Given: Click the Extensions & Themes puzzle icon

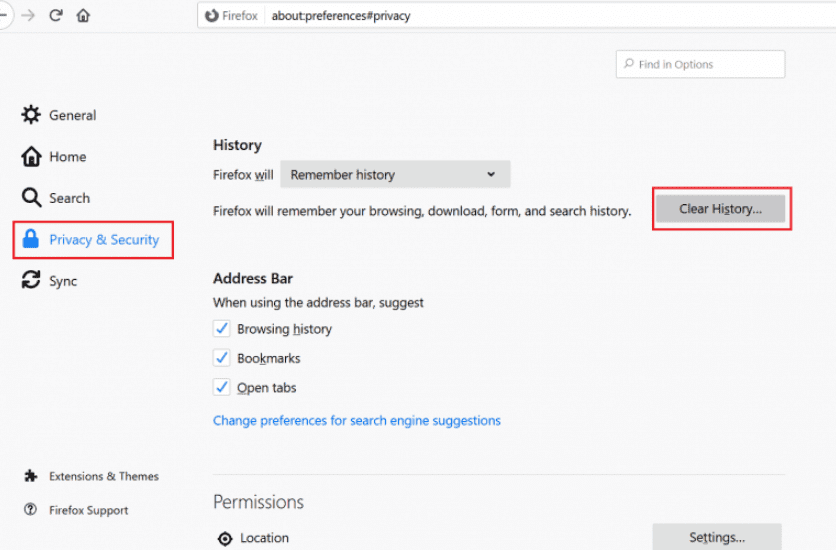Looking at the screenshot, I should 31,476.
